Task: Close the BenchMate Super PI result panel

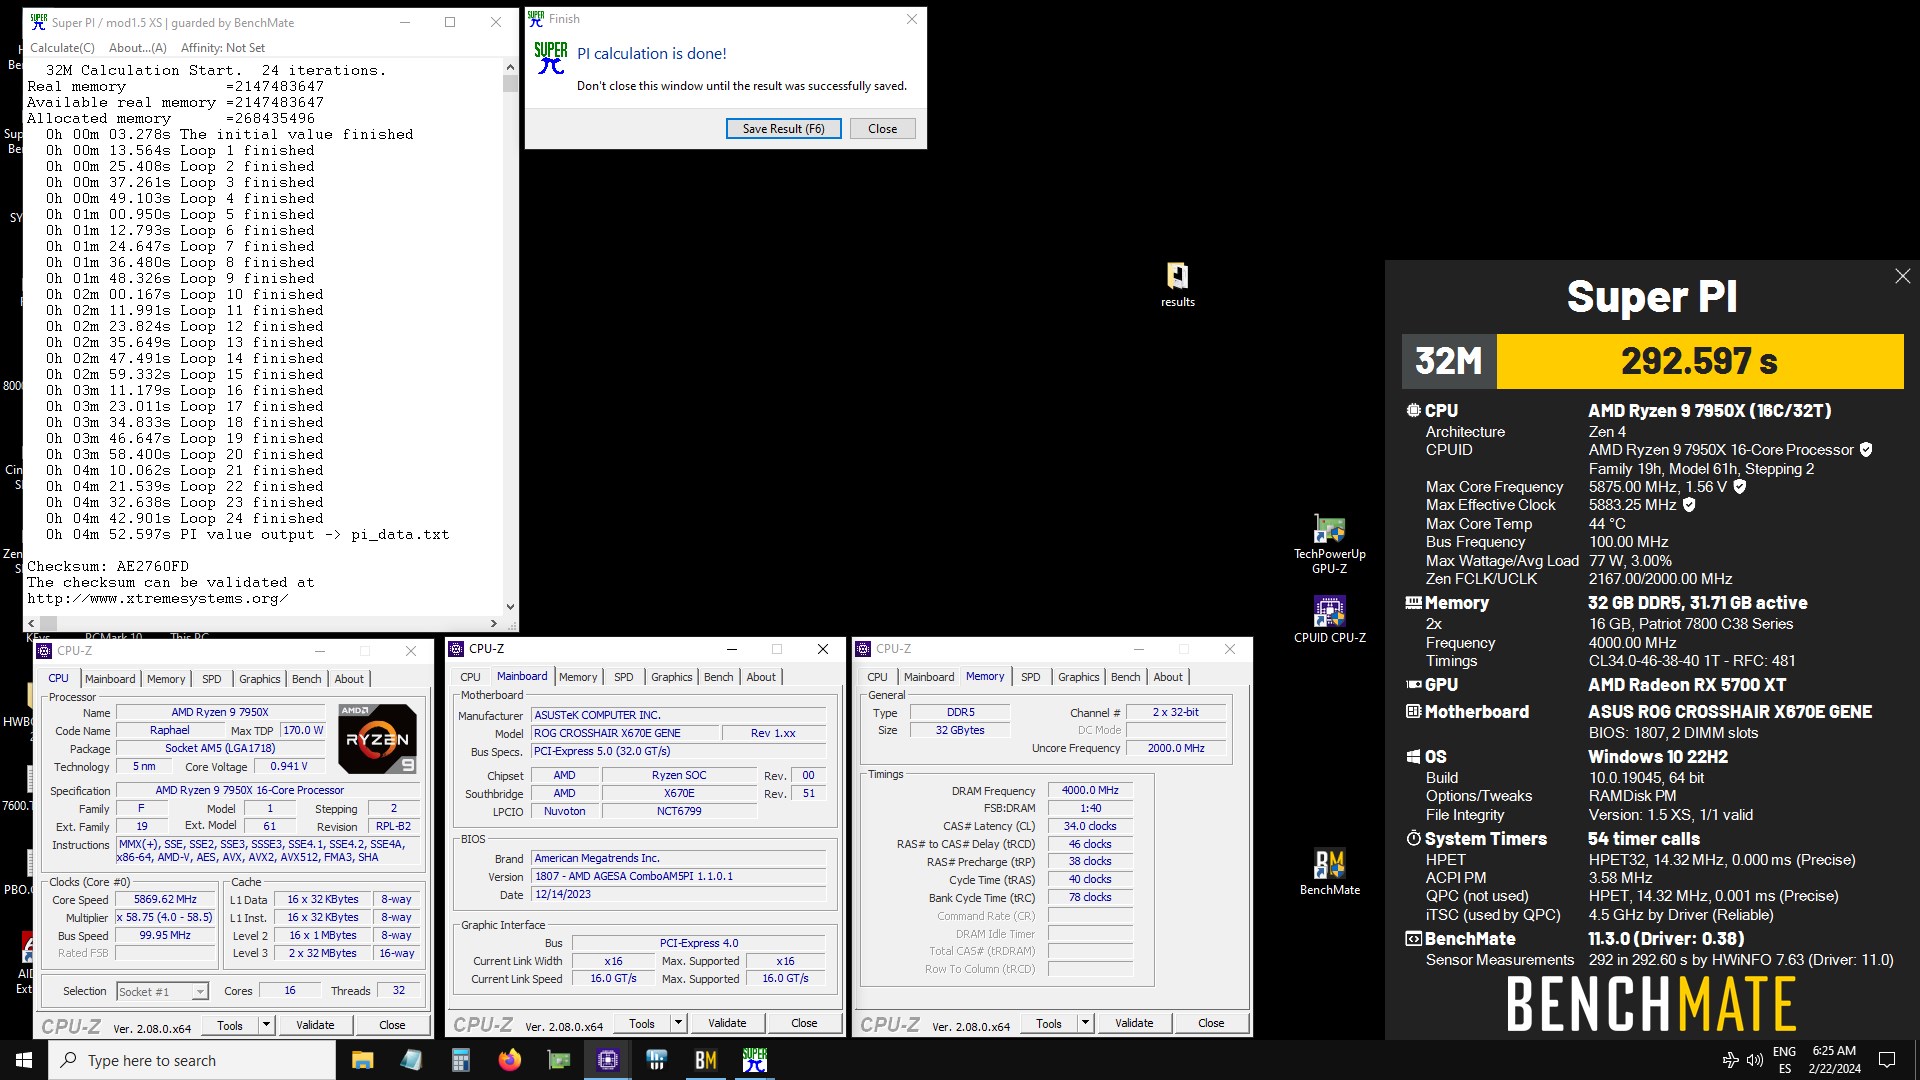Action: pos(1902,276)
